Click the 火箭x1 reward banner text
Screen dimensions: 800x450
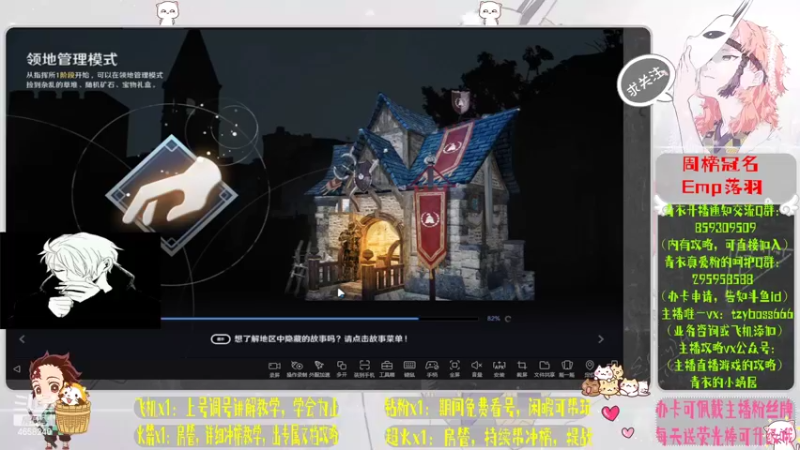click(236, 436)
